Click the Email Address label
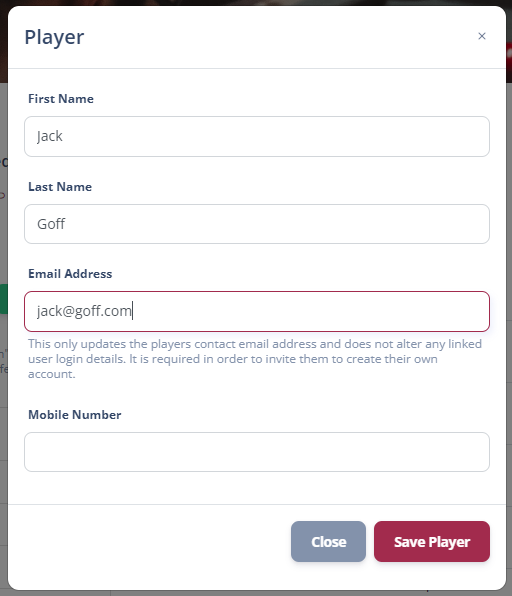512x596 pixels. [x=70, y=274]
